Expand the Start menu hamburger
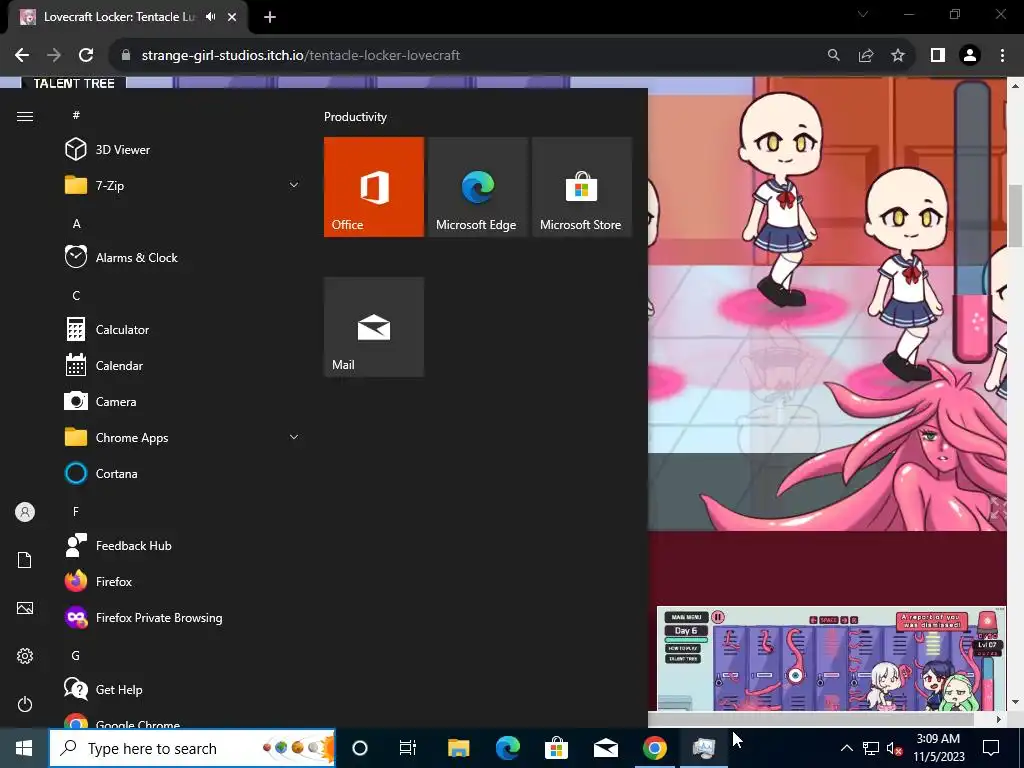Screen dimensions: 1024x768 (x=25, y=116)
